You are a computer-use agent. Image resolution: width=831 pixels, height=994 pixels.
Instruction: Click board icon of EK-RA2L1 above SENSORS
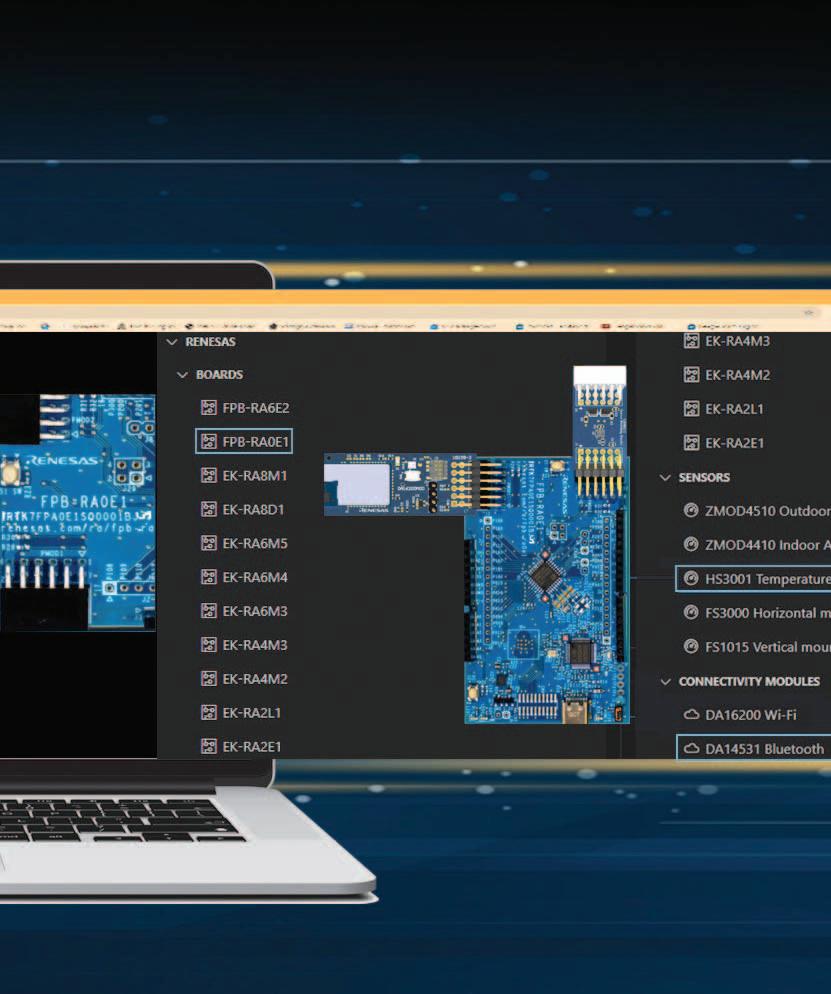tap(692, 409)
